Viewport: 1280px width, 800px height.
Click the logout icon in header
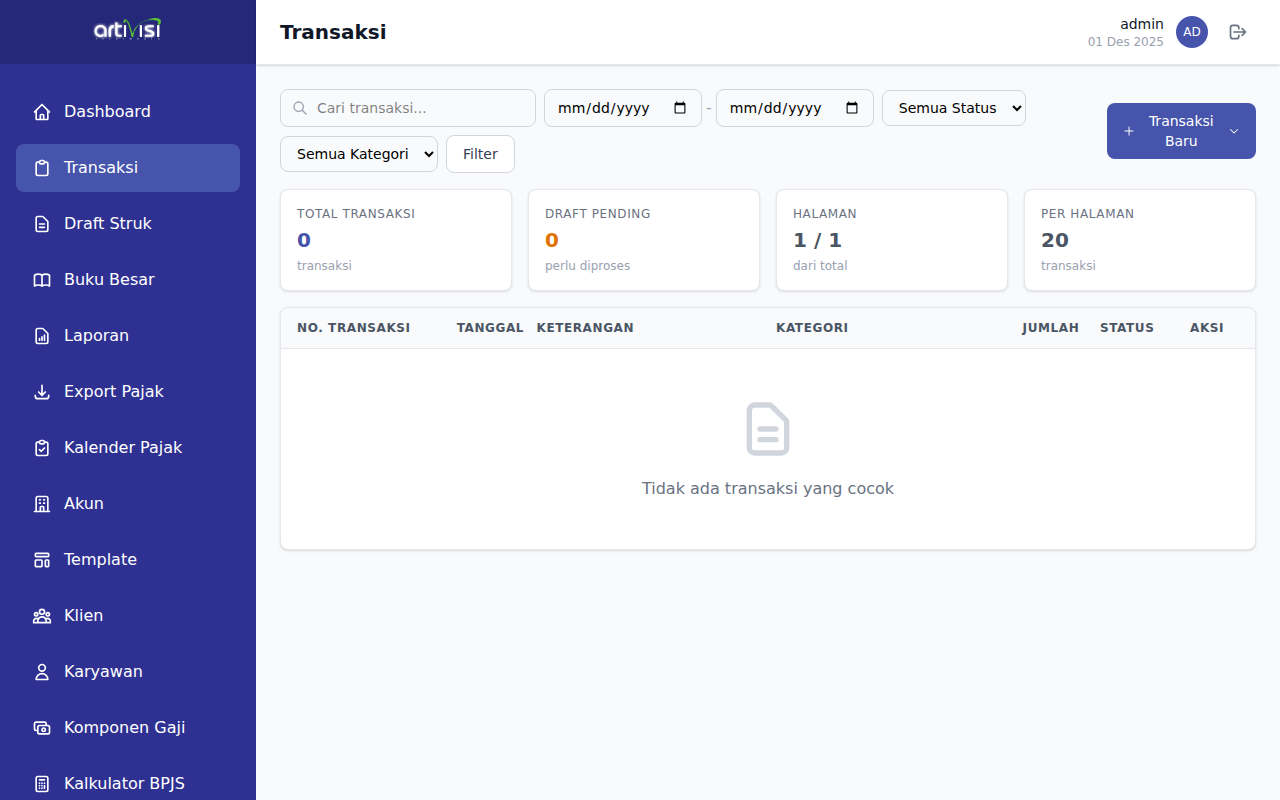point(1237,32)
